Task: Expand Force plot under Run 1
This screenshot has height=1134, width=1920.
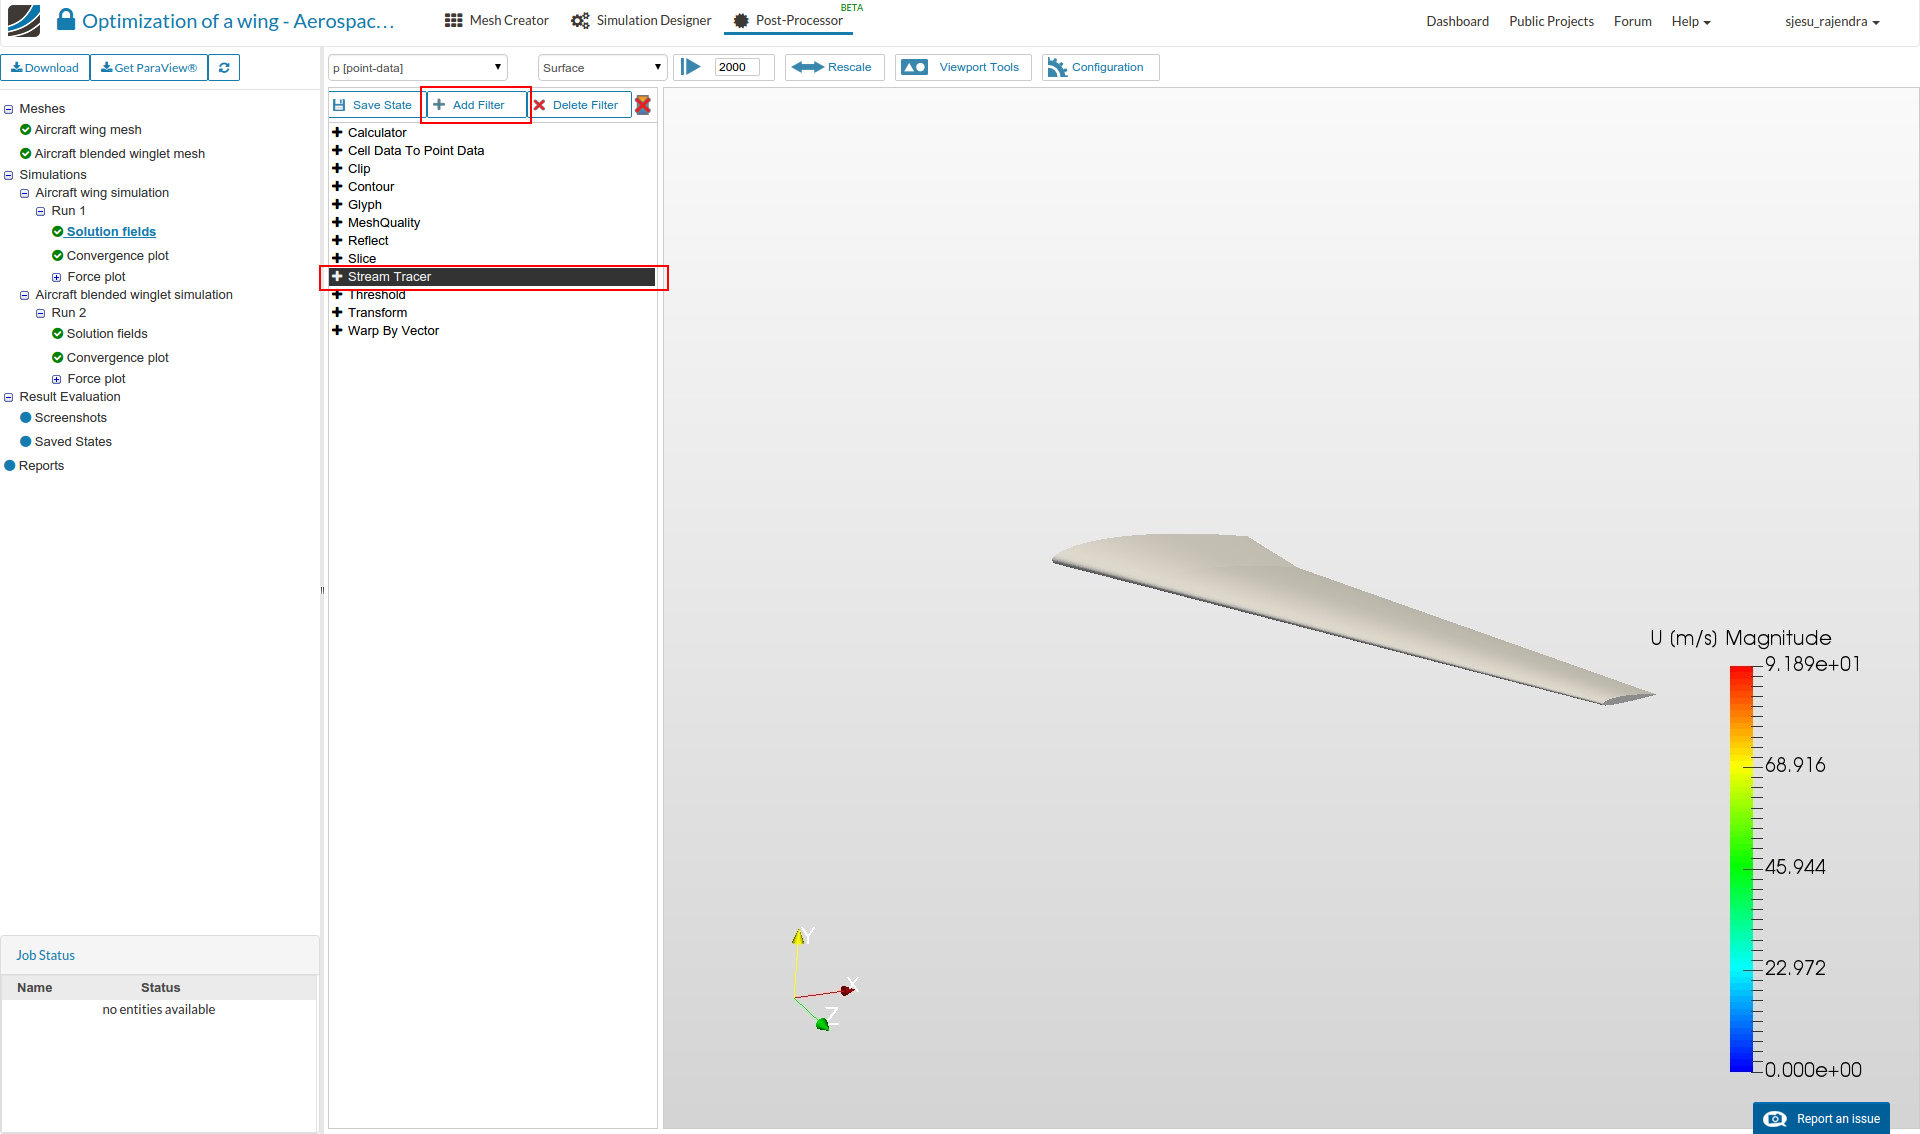Action: pyautogui.click(x=57, y=277)
